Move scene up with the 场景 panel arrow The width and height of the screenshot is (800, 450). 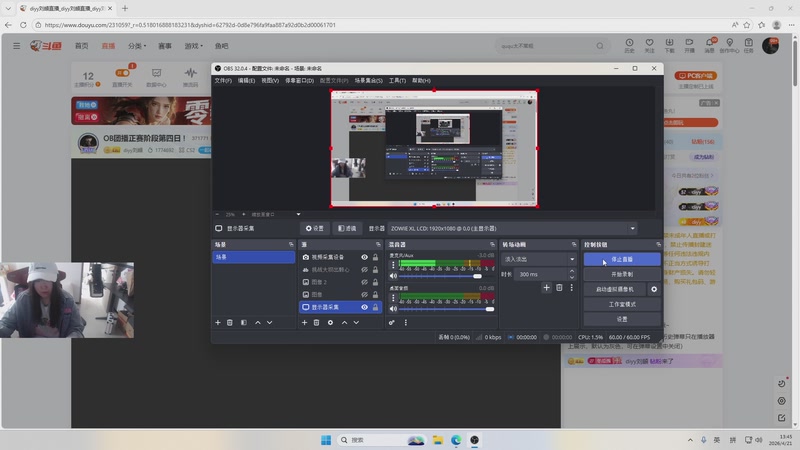258,322
